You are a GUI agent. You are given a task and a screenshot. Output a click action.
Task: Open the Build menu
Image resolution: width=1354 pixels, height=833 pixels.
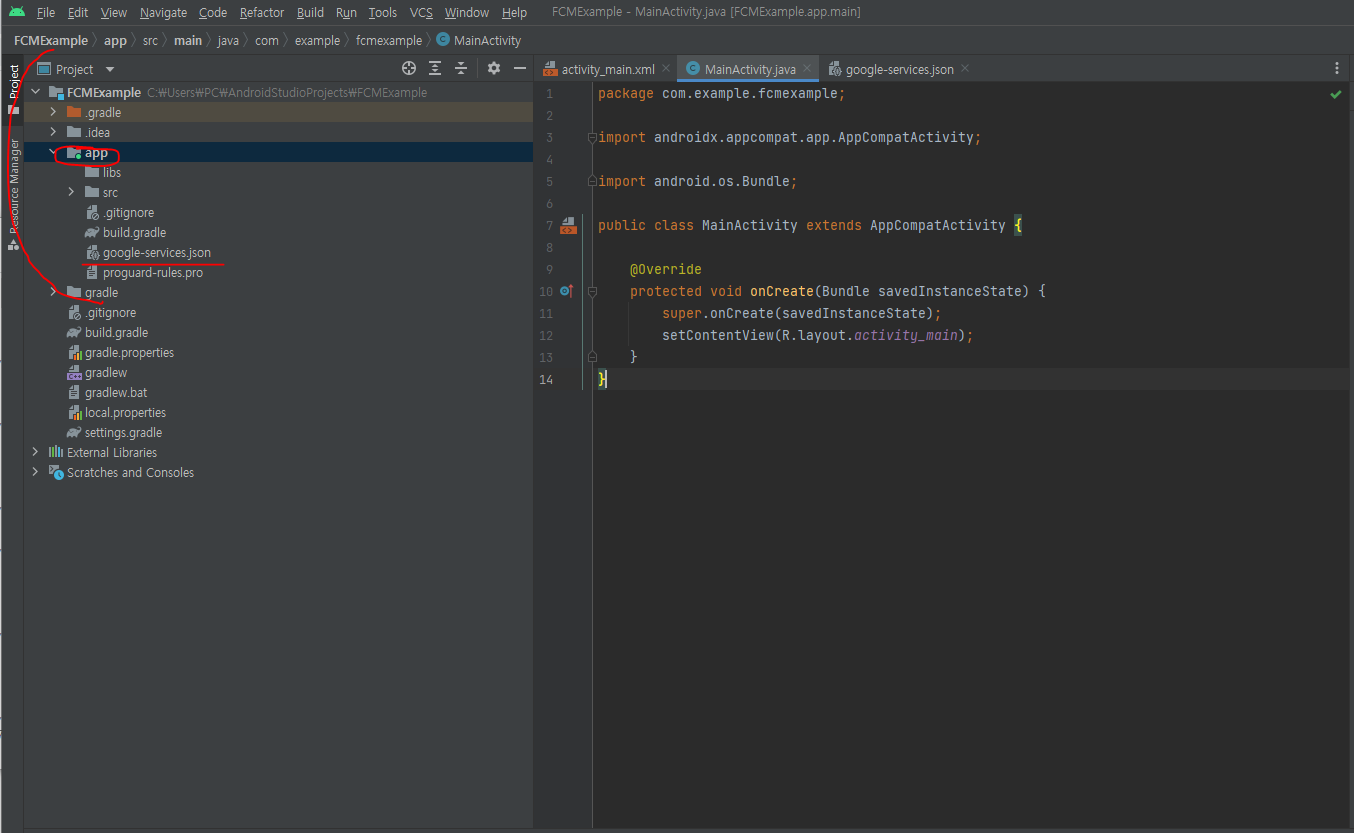click(310, 12)
